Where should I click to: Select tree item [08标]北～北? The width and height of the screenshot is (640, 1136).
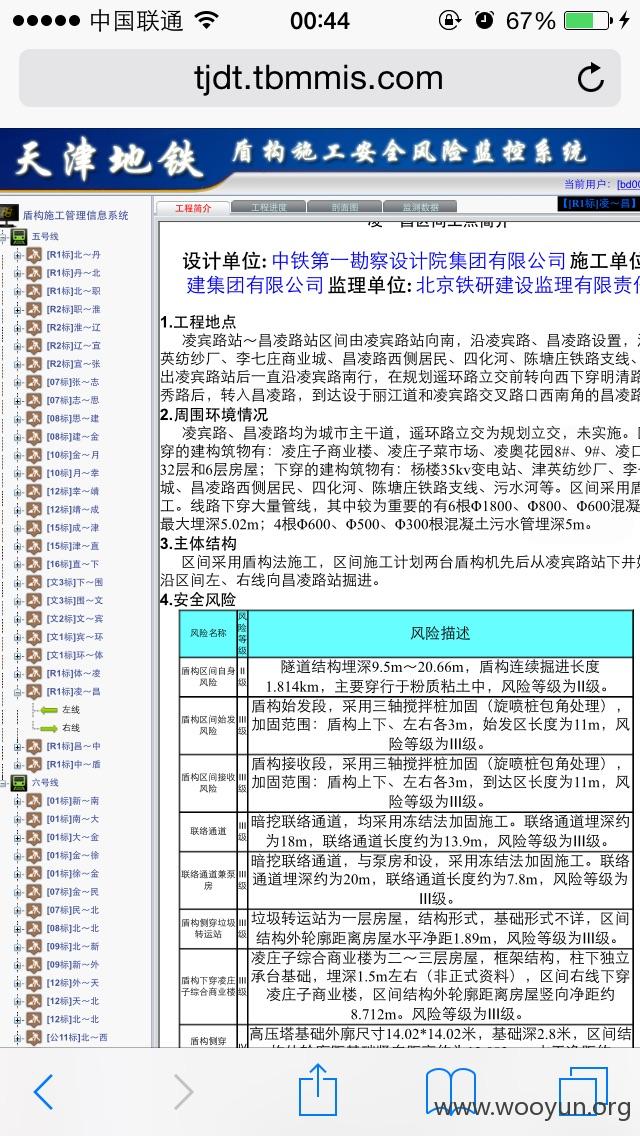point(73,928)
